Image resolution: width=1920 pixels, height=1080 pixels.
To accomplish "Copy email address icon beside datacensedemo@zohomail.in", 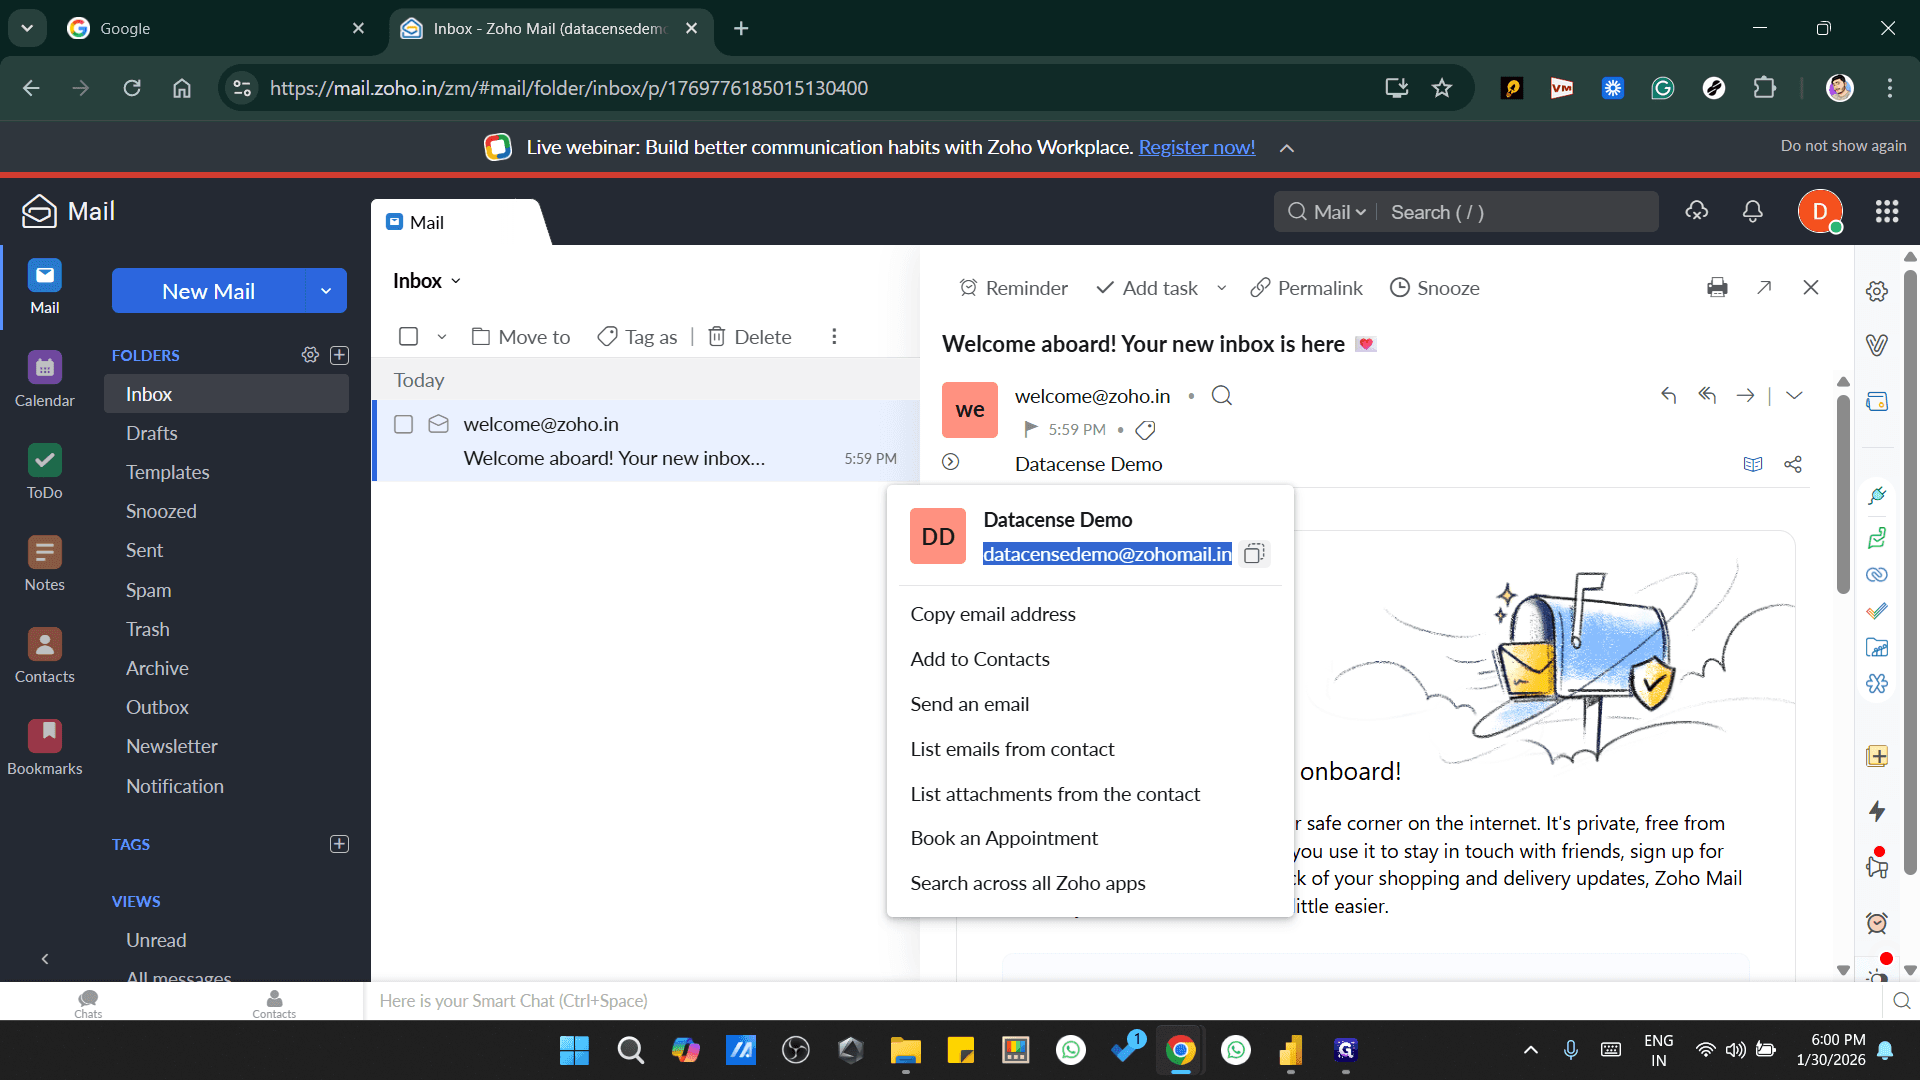I will click(x=1254, y=554).
